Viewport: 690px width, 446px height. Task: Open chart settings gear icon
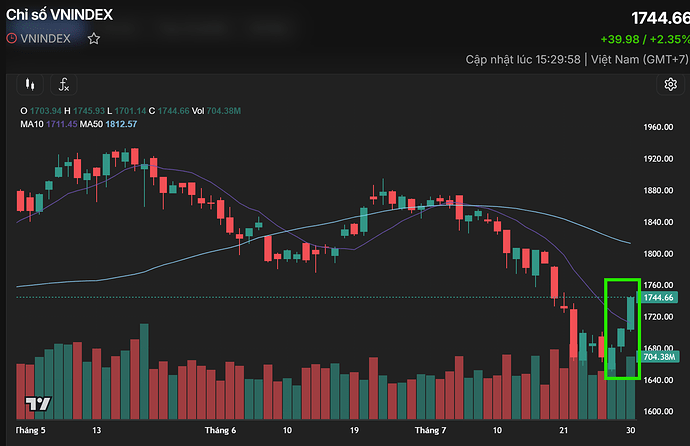click(670, 84)
